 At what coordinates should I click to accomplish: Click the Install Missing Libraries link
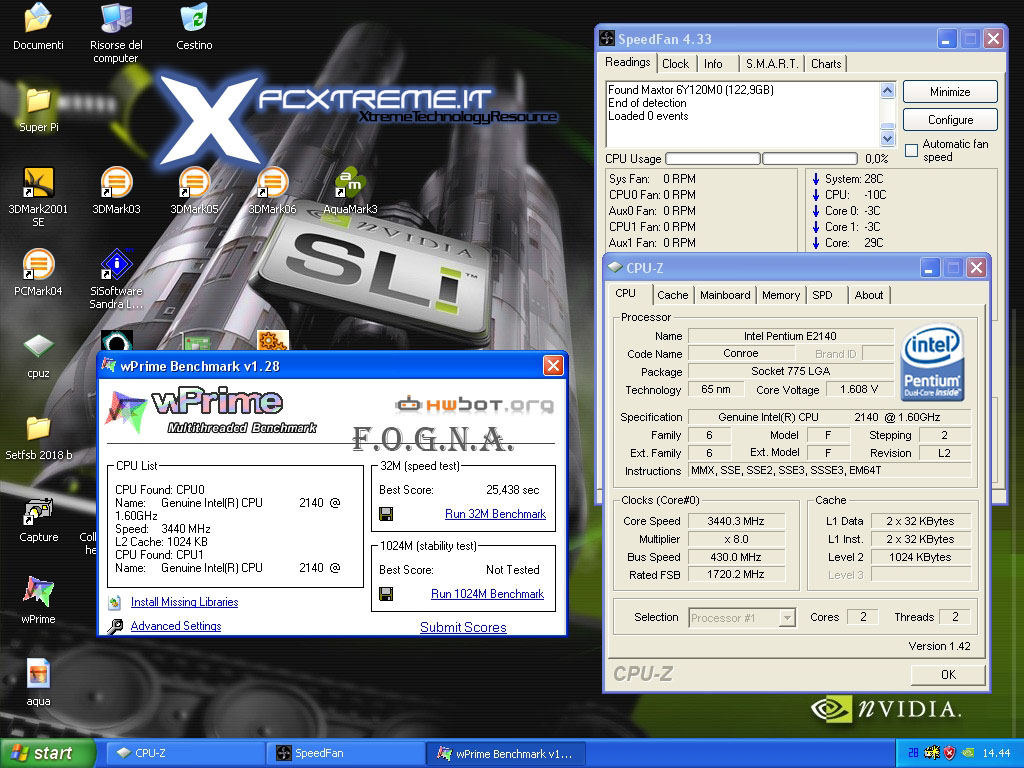pyautogui.click(x=184, y=602)
